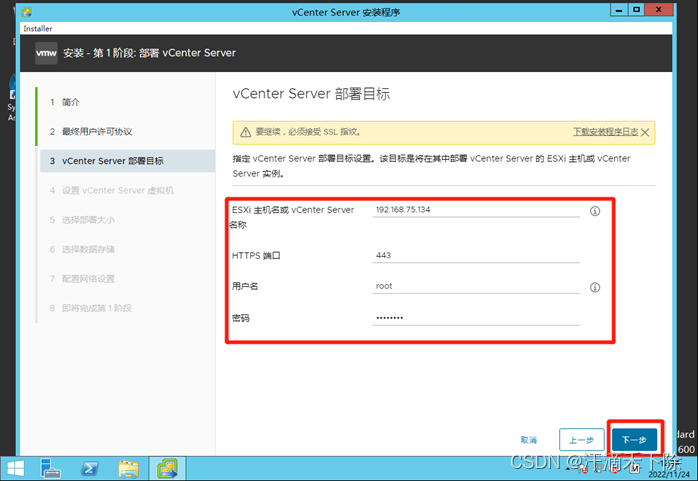This screenshot has height=481, width=698.
Task: Click the info icon beside ESXi host name field
Action: click(x=595, y=211)
